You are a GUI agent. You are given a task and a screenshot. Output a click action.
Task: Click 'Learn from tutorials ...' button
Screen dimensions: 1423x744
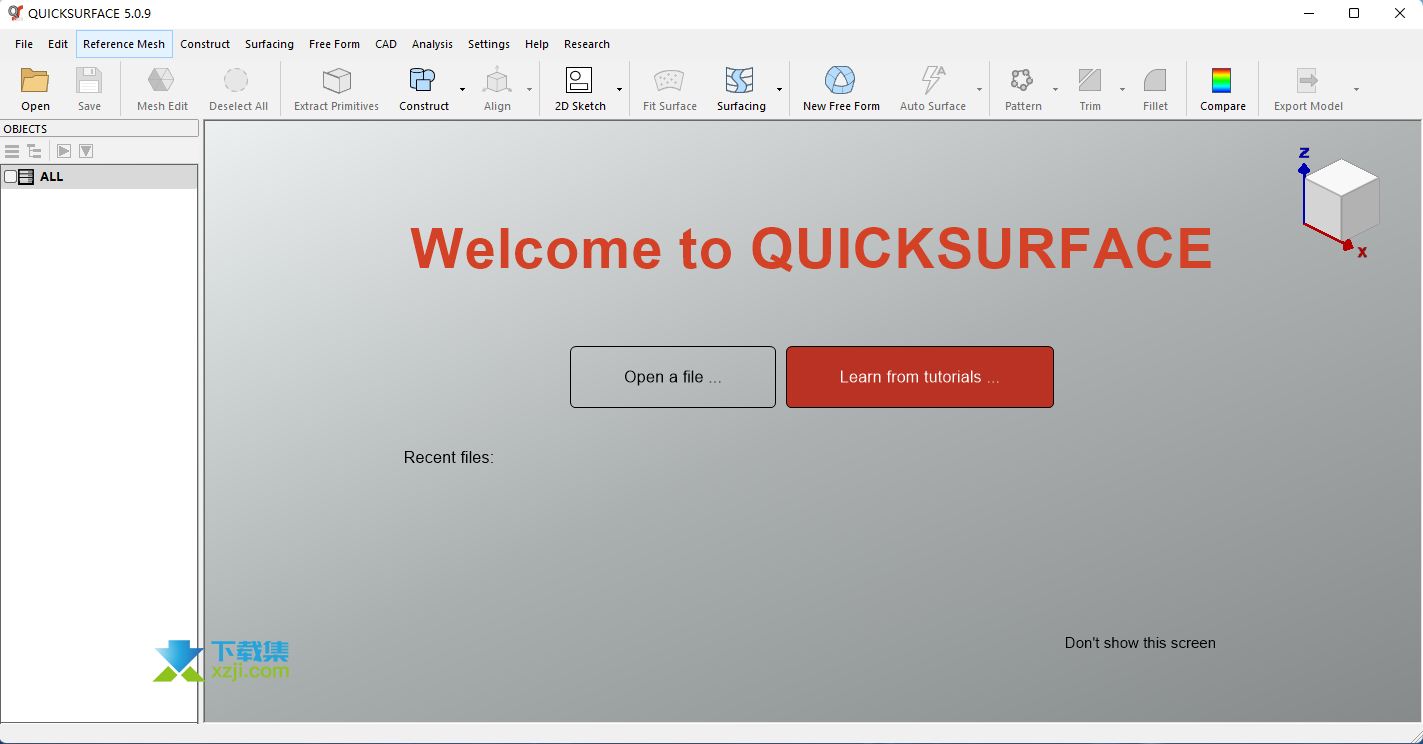coord(920,377)
